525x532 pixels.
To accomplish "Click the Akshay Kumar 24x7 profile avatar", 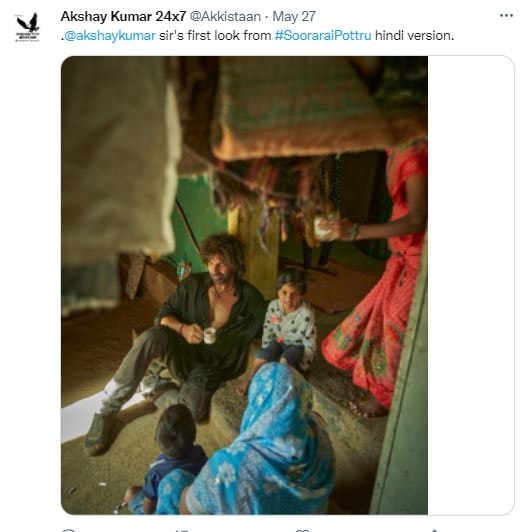I will tap(28, 27).
